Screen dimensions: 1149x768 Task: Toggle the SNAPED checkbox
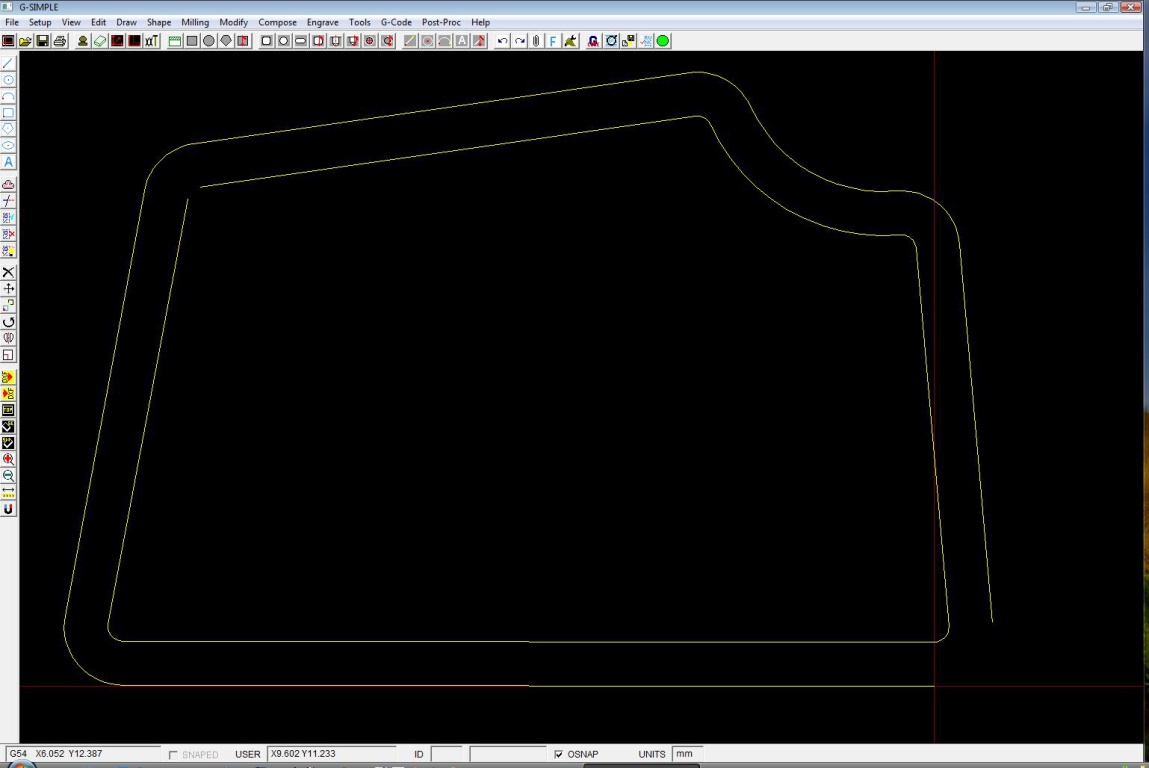pyautogui.click(x=174, y=754)
